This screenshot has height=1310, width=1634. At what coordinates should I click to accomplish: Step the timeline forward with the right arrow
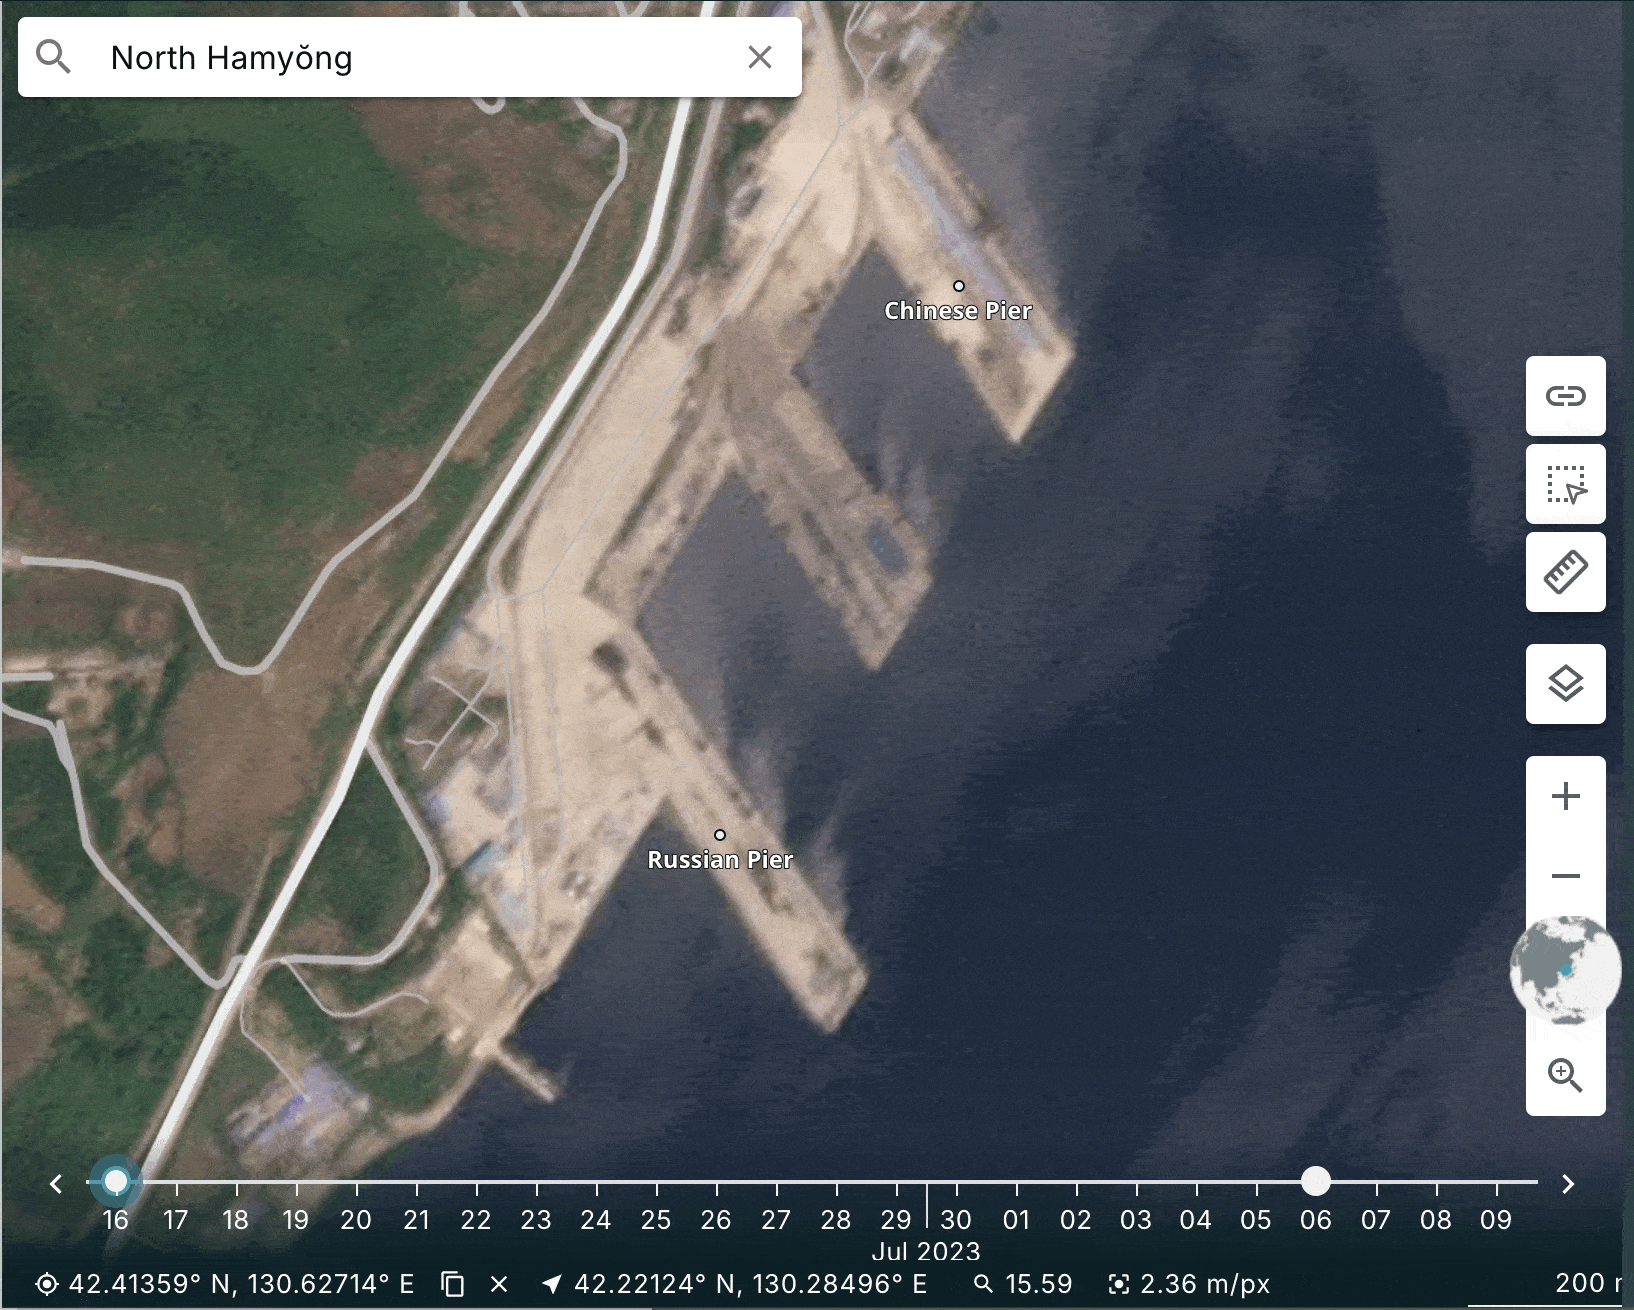[x=1568, y=1184]
